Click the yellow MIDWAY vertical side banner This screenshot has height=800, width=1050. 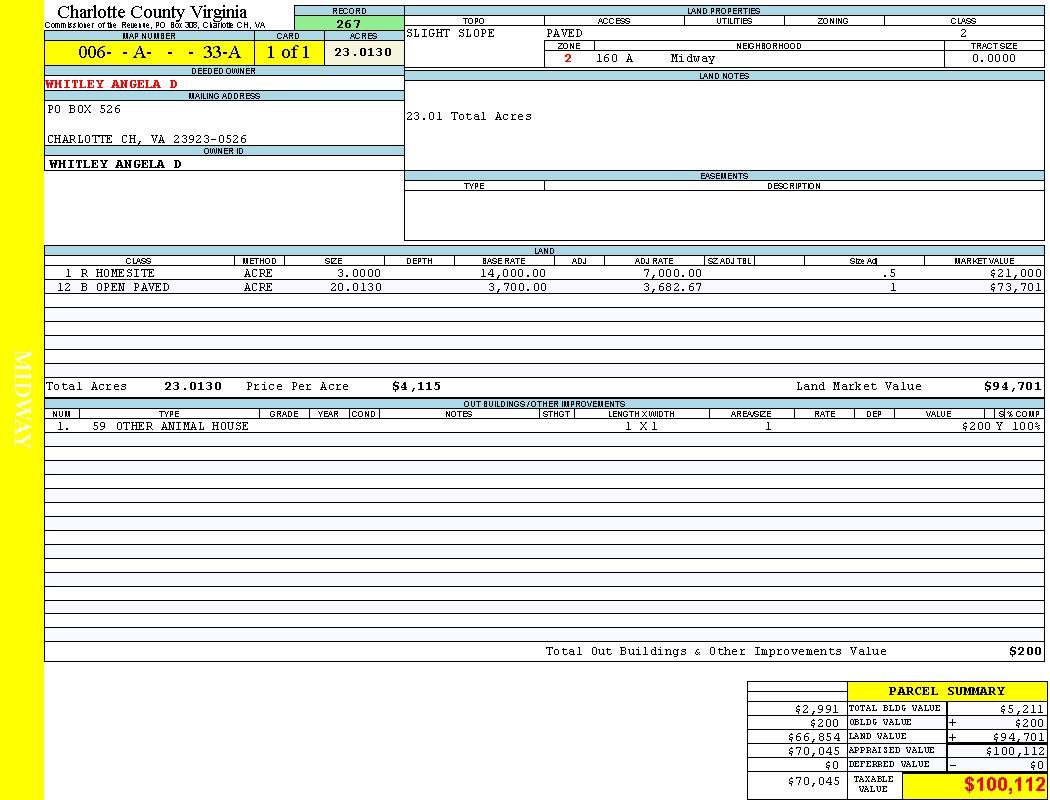(x=22, y=399)
